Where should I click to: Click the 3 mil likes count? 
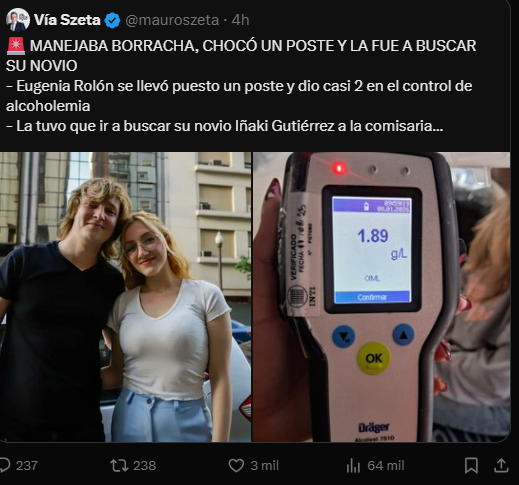pyautogui.click(x=264, y=466)
